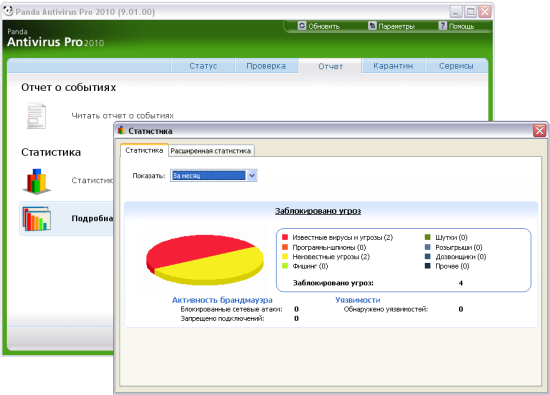Click red swatch for Известные вирусы и угрозы
This screenshot has width=550, height=395.
(285, 237)
